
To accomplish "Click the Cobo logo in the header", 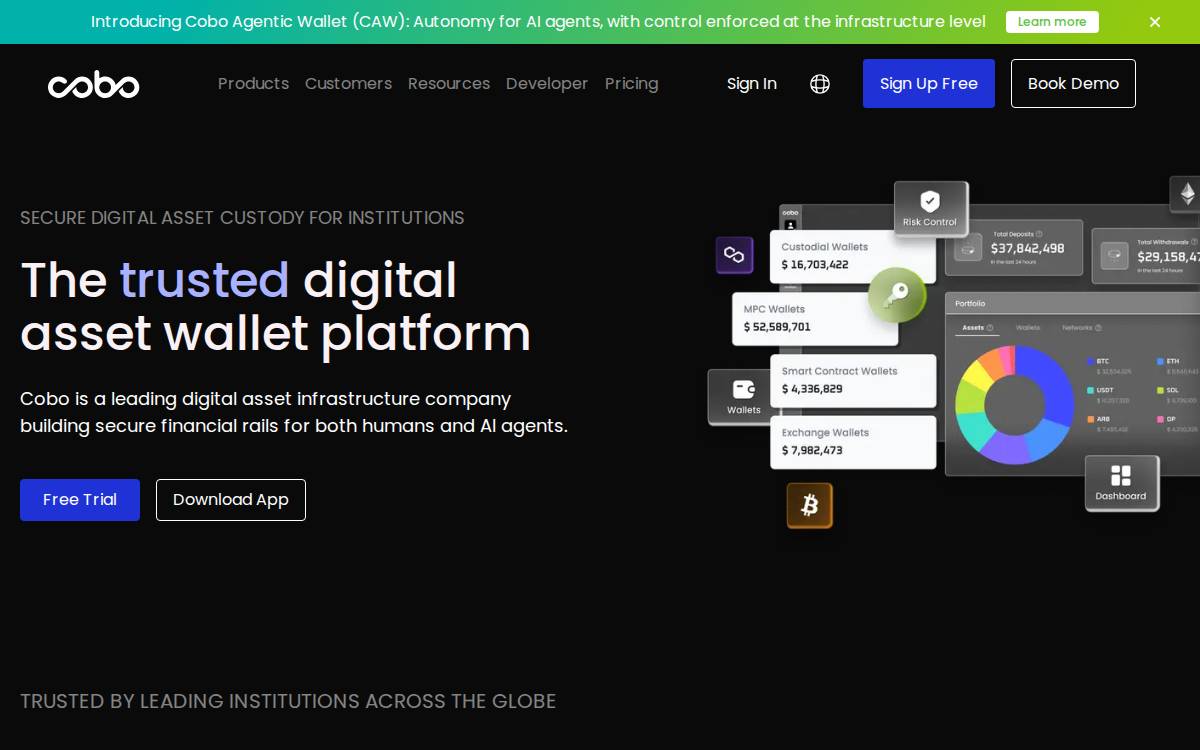I will point(93,84).
